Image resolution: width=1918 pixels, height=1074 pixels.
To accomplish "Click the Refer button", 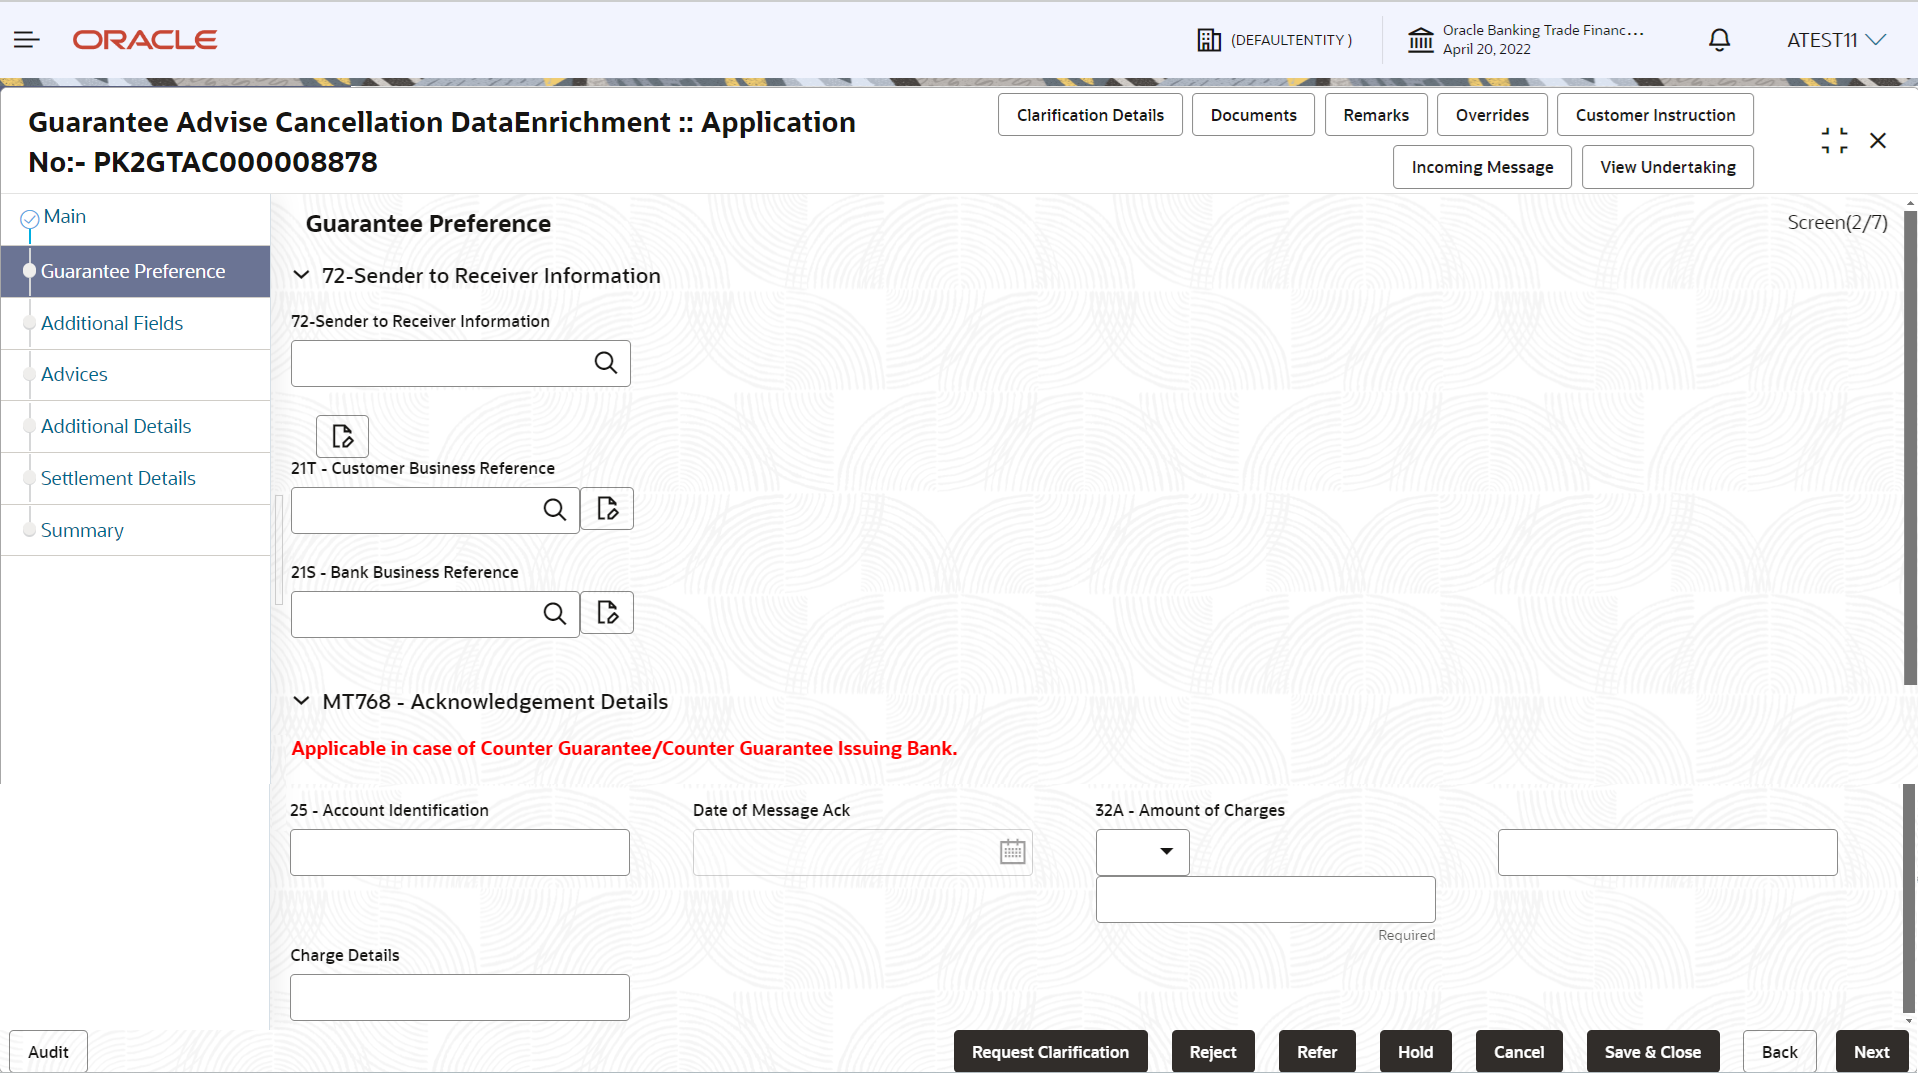I will pos(1316,1052).
